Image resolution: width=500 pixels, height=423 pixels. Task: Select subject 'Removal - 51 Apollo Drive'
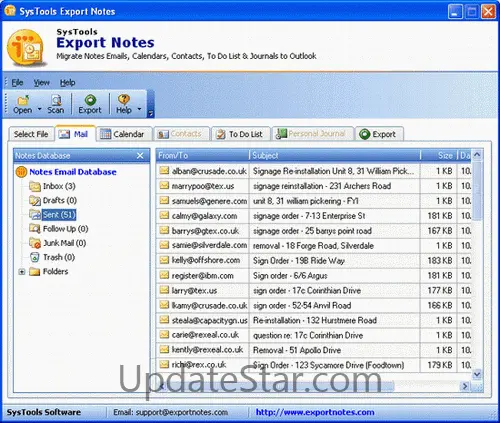297,350
